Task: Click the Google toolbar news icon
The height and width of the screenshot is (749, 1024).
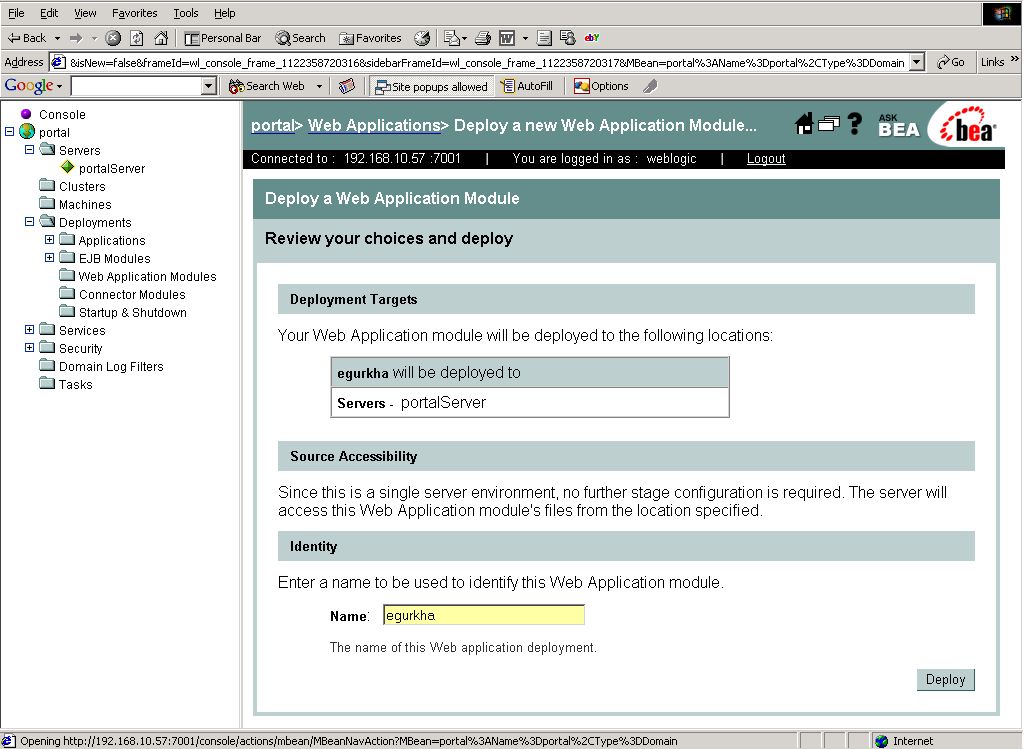Action: click(347, 86)
